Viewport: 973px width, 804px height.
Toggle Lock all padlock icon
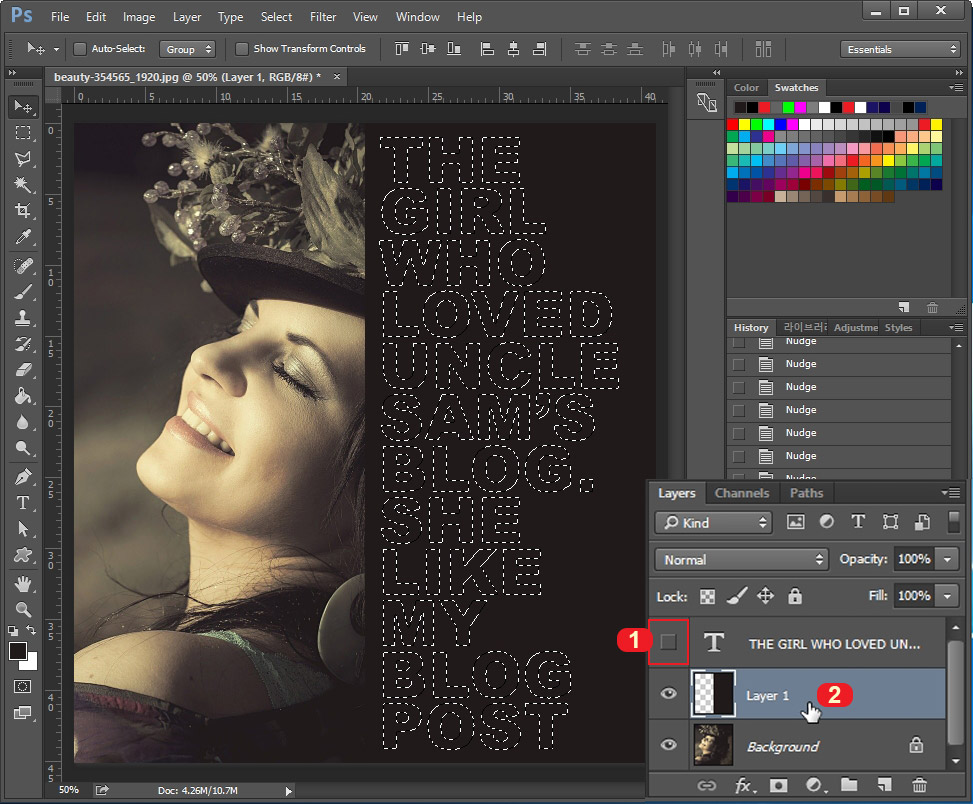tap(795, 596)
